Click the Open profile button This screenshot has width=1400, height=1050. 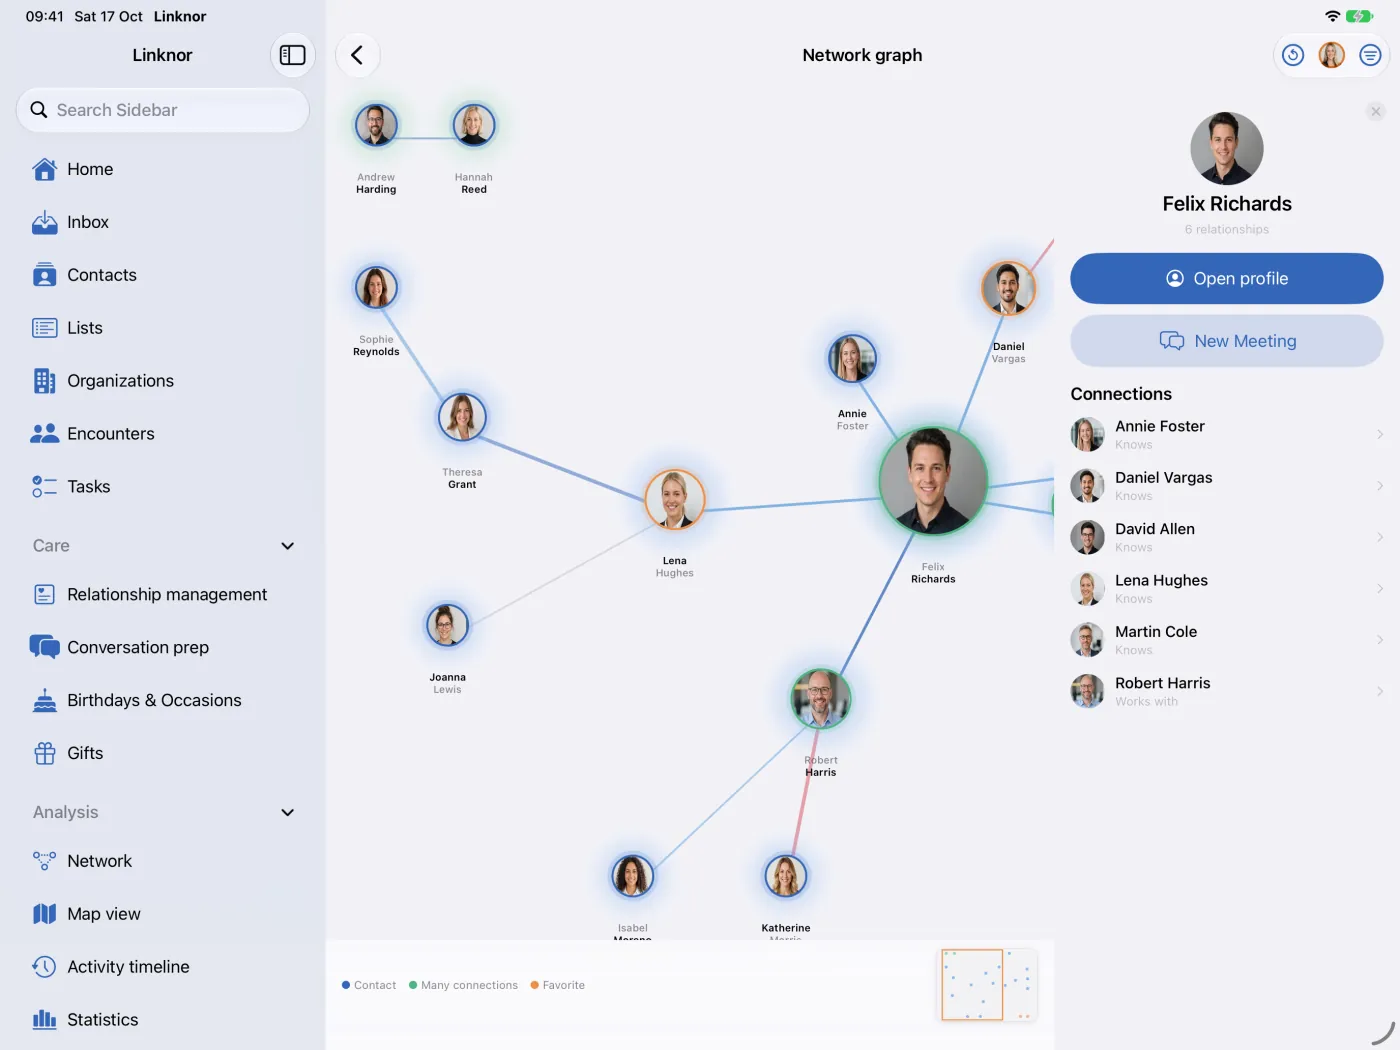(1227, 278)
